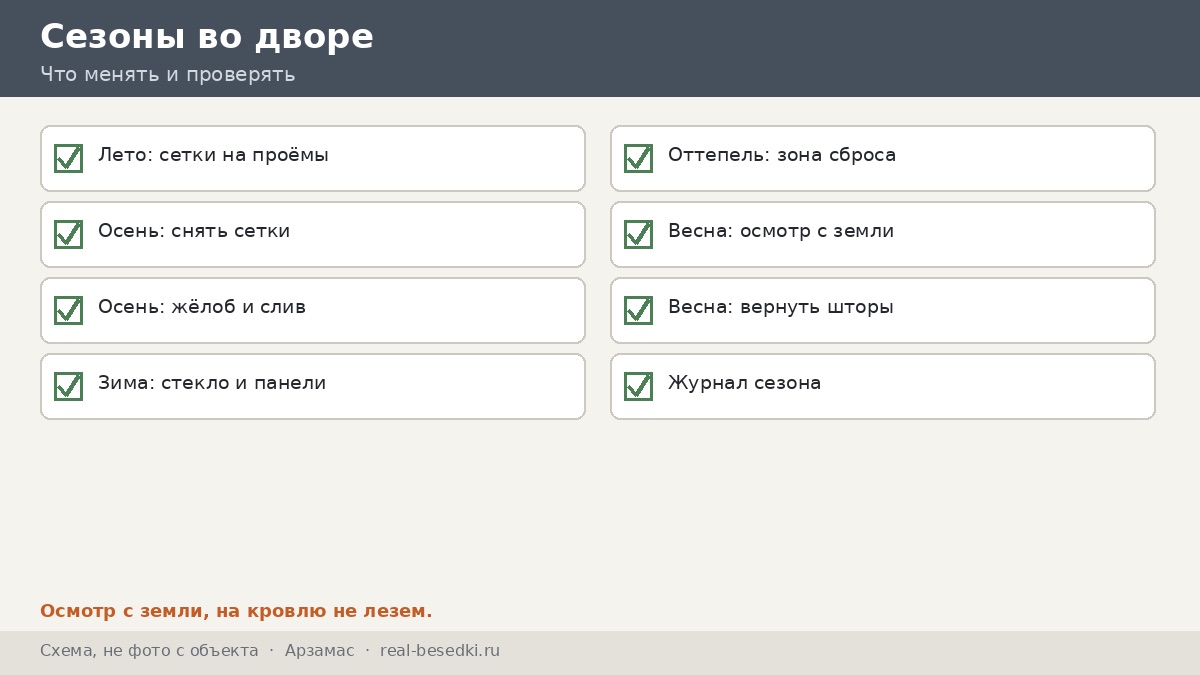
Task: Toggle the Весна: вернуть шторы checkbox
Action: [x=638, y=310]
